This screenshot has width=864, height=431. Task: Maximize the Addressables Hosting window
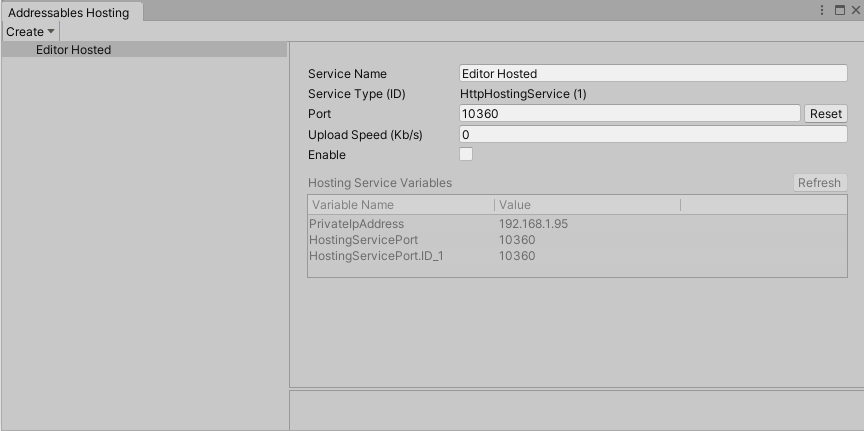click(839, 11)
